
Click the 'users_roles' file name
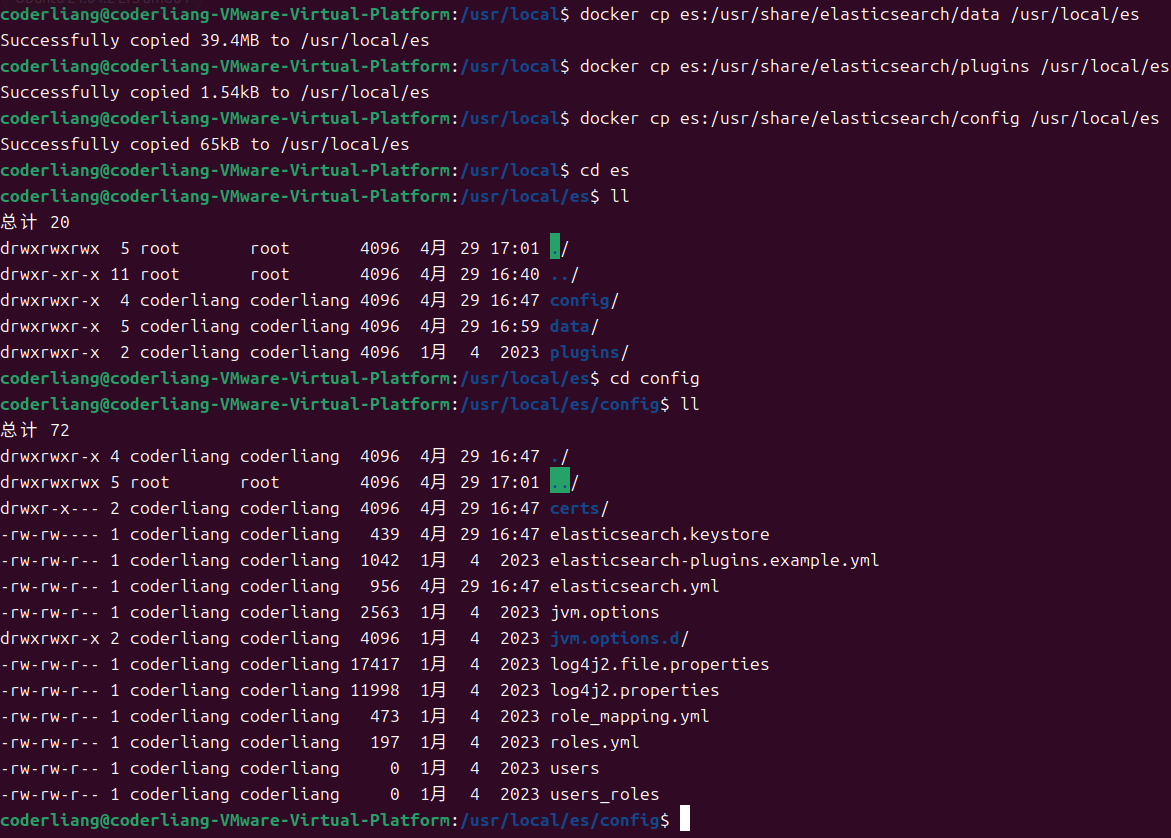click(x=605, y=795)
